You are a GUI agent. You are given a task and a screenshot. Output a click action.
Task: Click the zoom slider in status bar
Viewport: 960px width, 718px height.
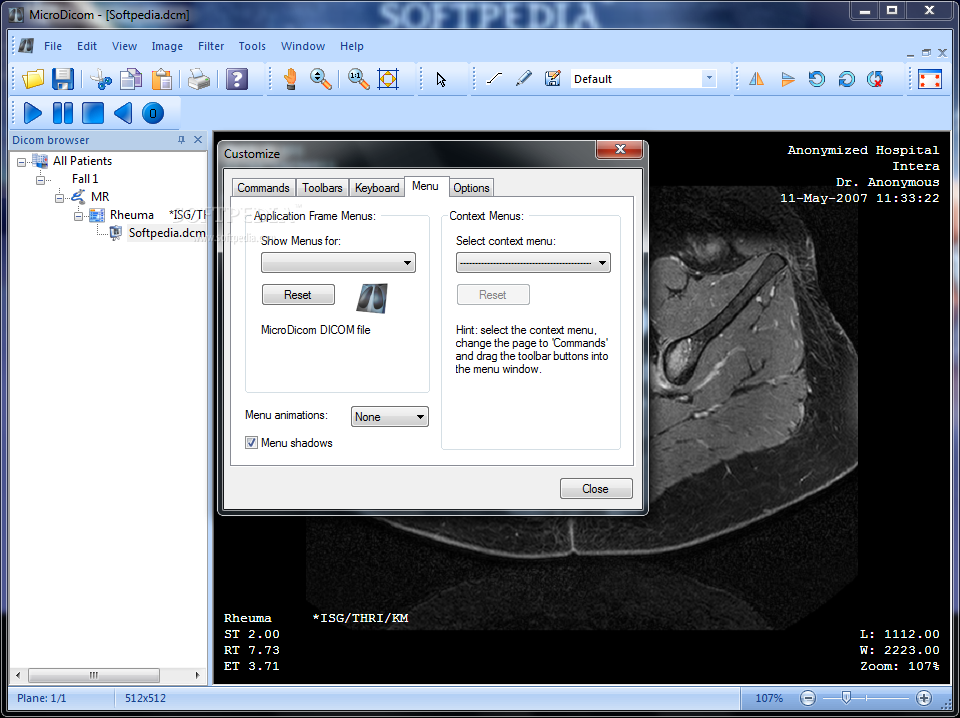[865, 698]
